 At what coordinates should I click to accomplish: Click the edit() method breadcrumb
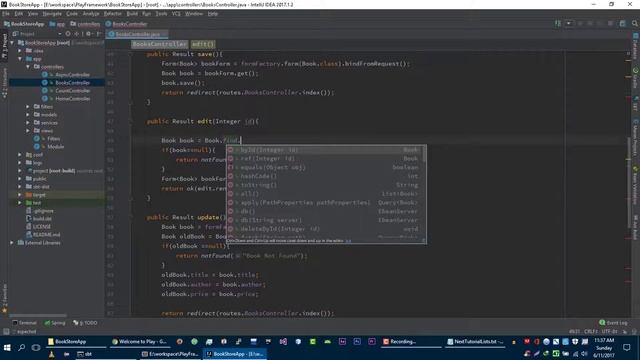203,44
